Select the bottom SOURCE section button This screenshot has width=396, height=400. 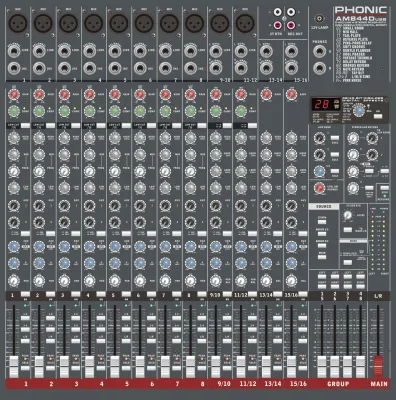[x=322, y=257]
